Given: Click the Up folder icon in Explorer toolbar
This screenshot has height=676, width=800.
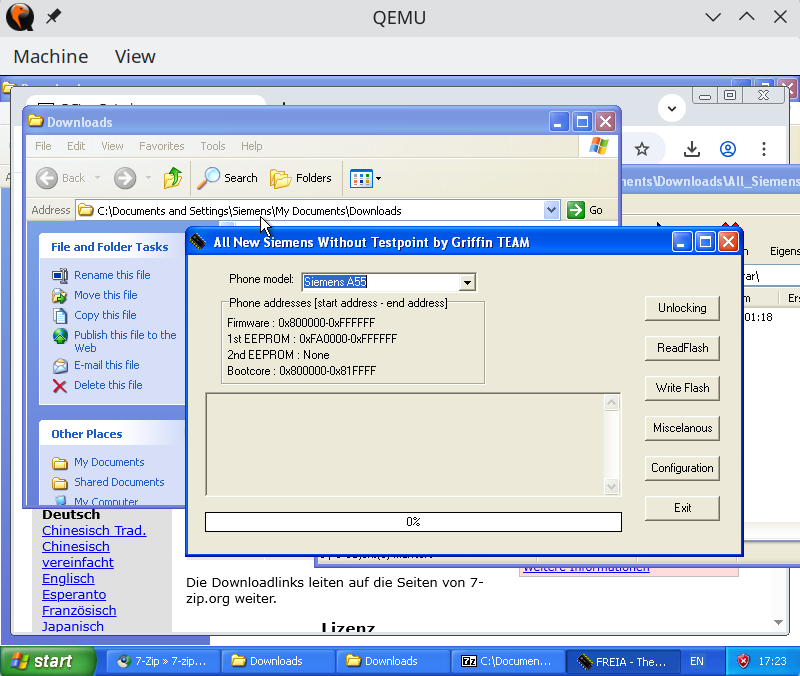Looking at the screenshot, I should 173,178.
